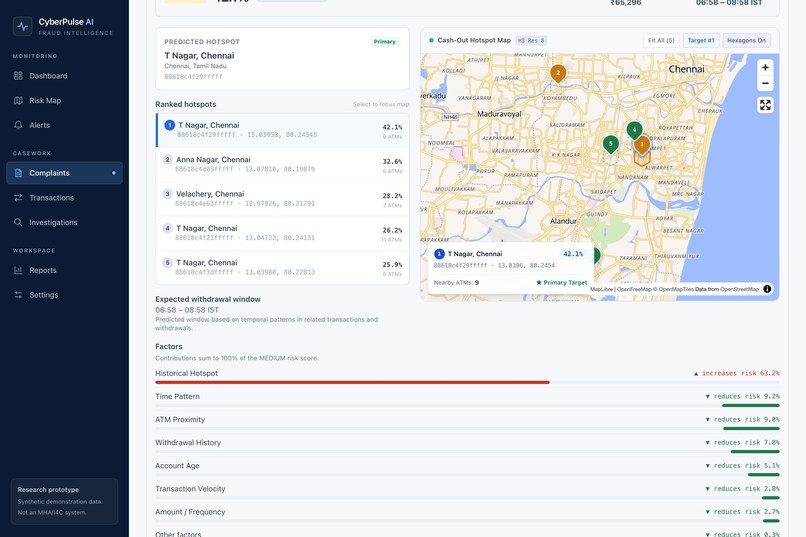
Task: Click 'Transaction Velocity' factor name
Action: point(190,489)
